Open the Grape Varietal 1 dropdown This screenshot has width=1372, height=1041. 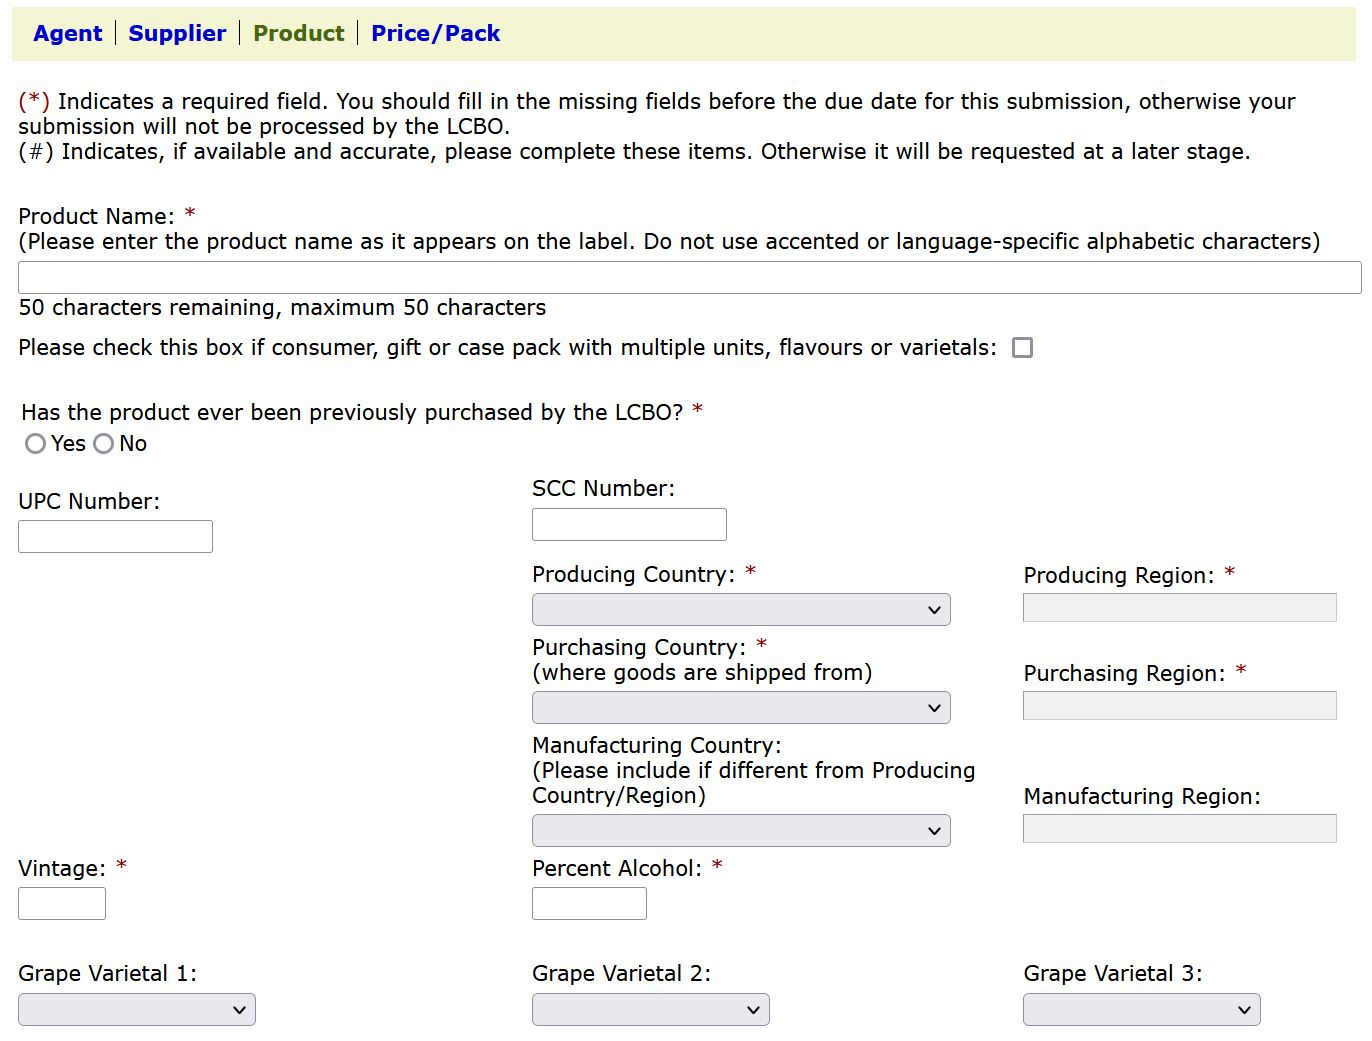pyautogui.click(x=137, y=1010)
